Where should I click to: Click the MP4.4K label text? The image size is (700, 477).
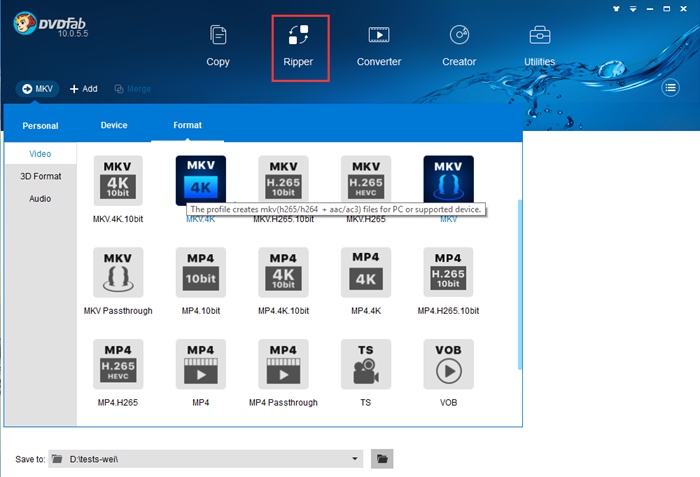pyautogui.click(x=366, y=310)
